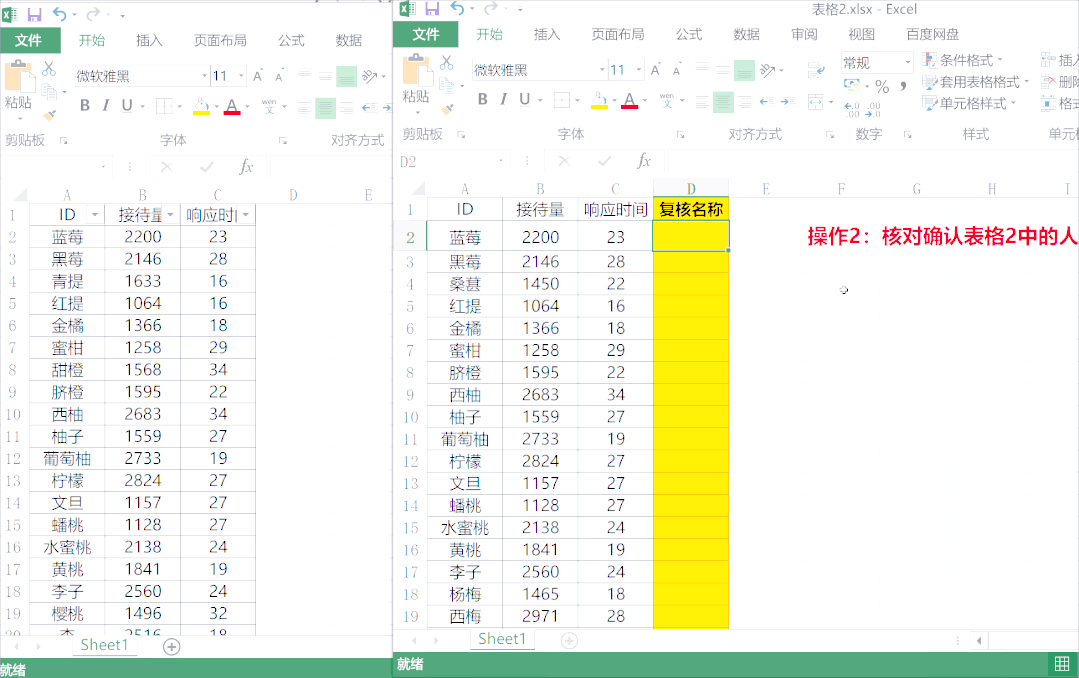Click Name Box showing D2
This screenshot has width=1079, height=678.
click(x=451, y=162)
